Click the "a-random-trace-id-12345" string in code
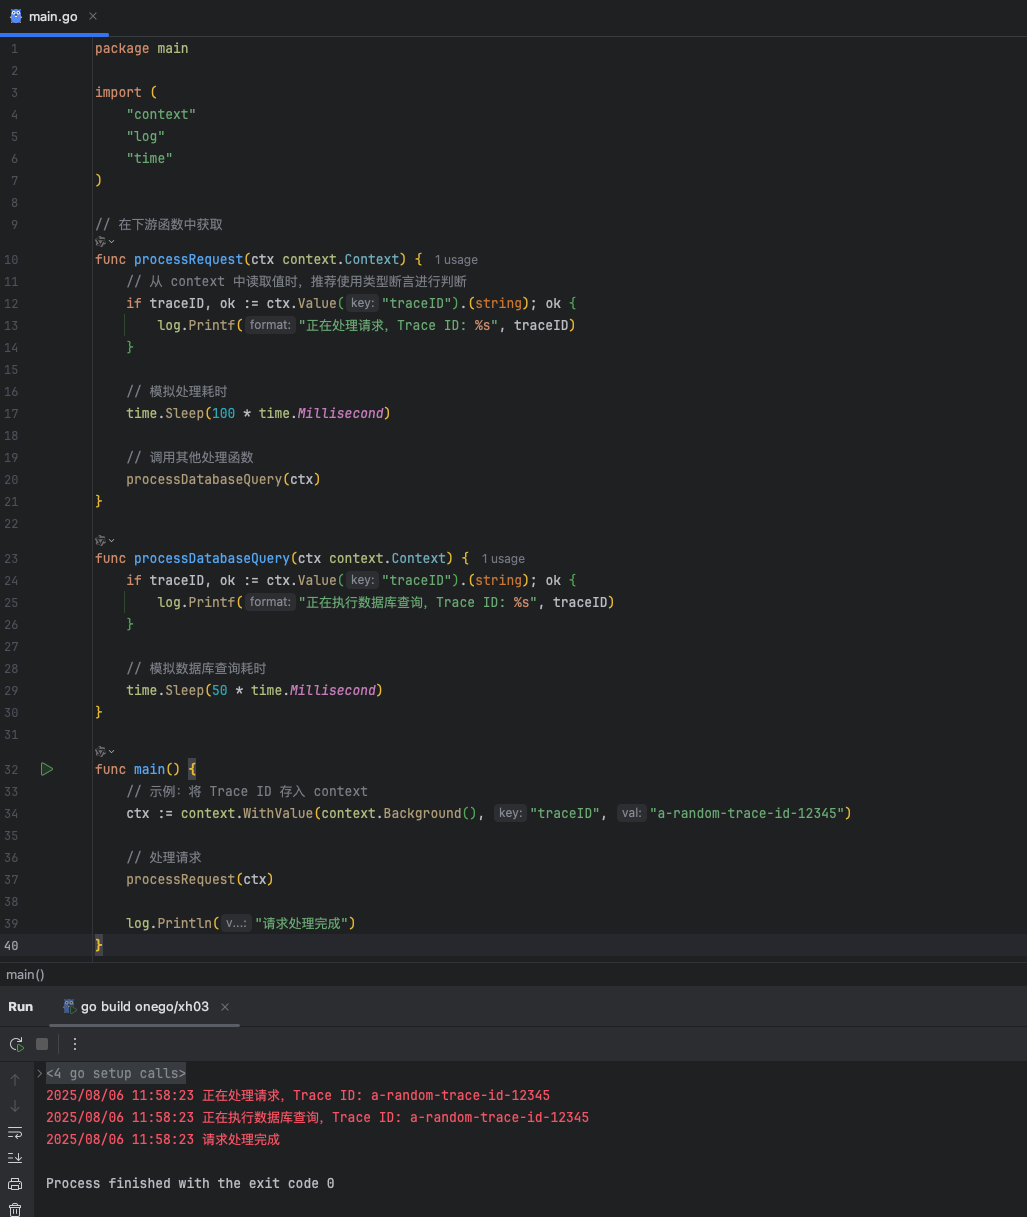 pyautogui.click(x=747, y=813)
